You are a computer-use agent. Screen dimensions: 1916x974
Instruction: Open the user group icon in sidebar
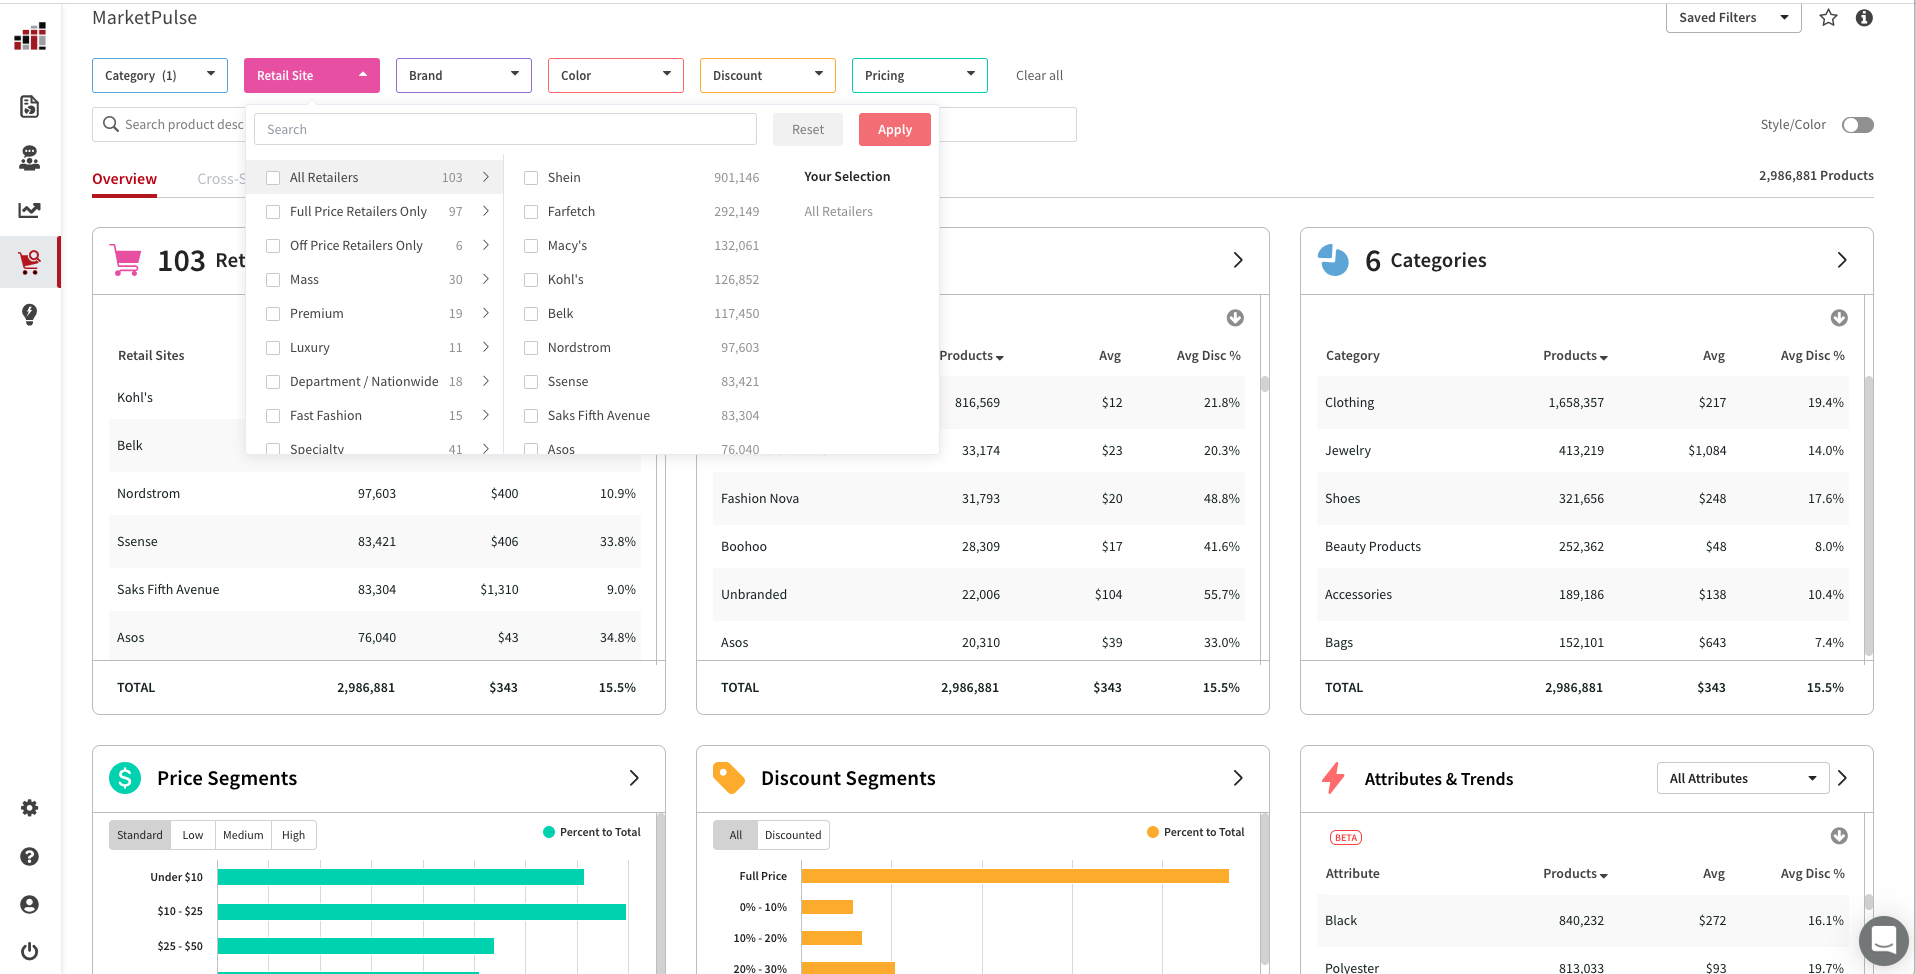coord(30,158)
